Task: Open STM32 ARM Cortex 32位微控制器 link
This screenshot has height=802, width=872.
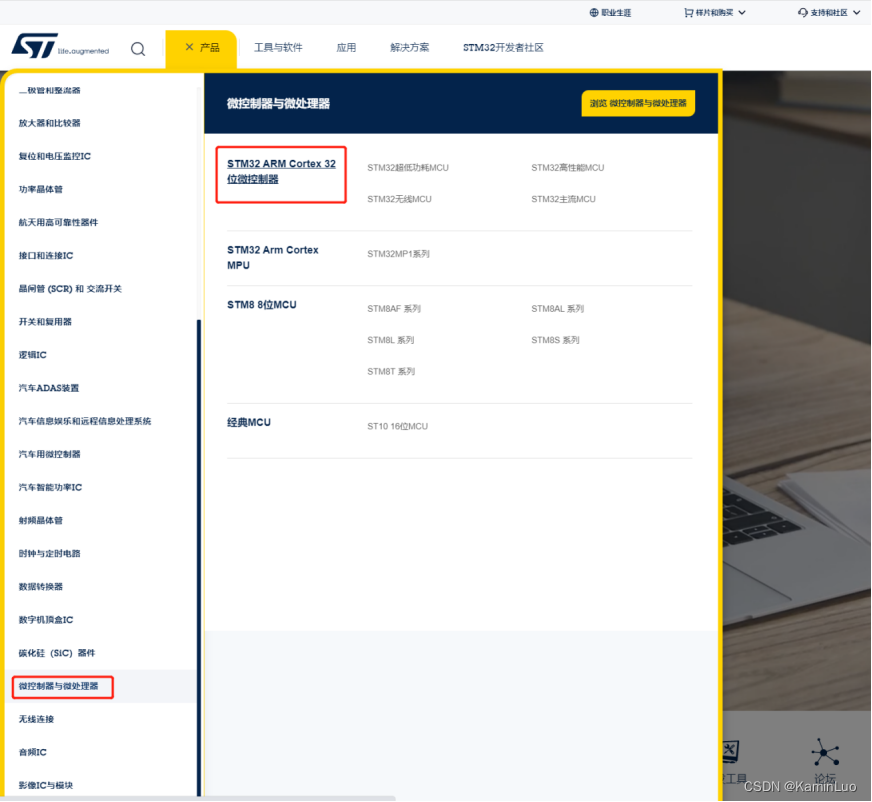Action: 281,171
